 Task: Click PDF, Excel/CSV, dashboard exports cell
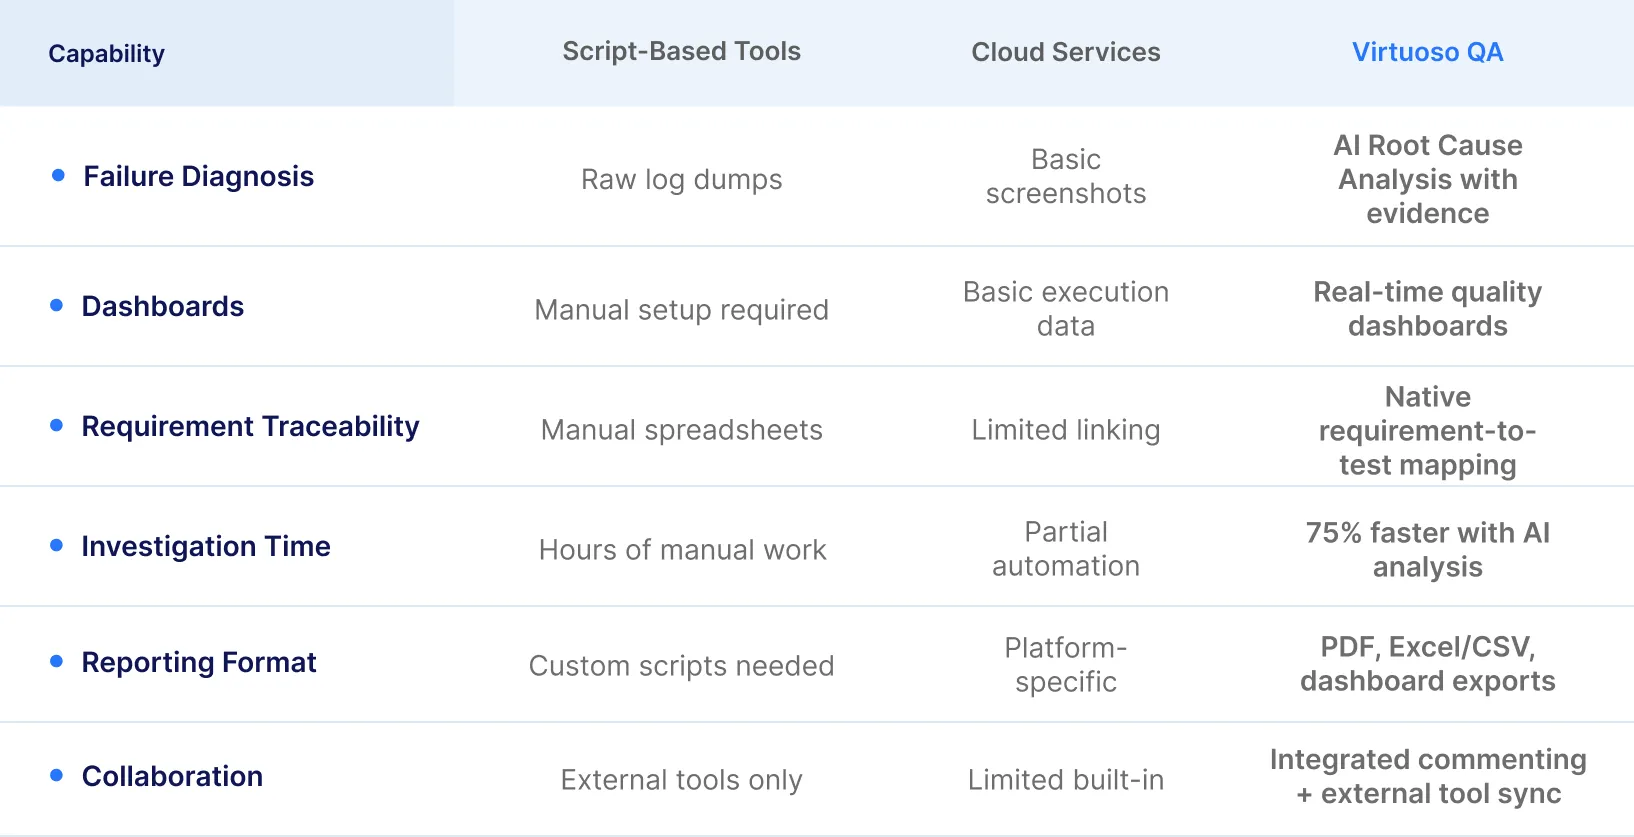[1428, 664]
